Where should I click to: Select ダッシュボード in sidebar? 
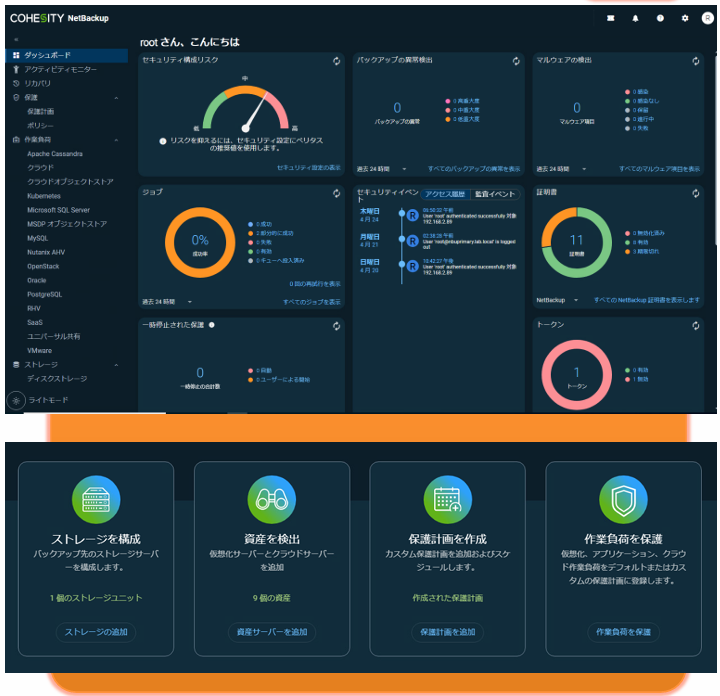(x=67, y=55)
